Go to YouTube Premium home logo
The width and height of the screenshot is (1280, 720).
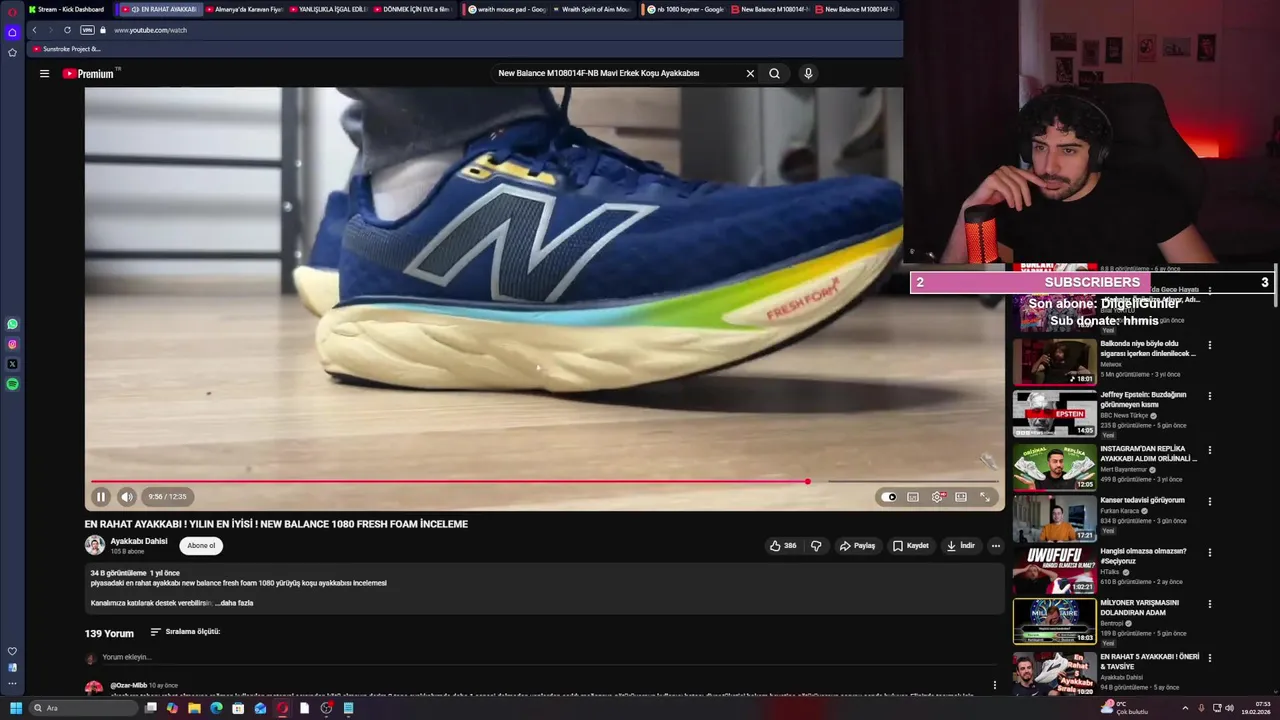point(90,73)
